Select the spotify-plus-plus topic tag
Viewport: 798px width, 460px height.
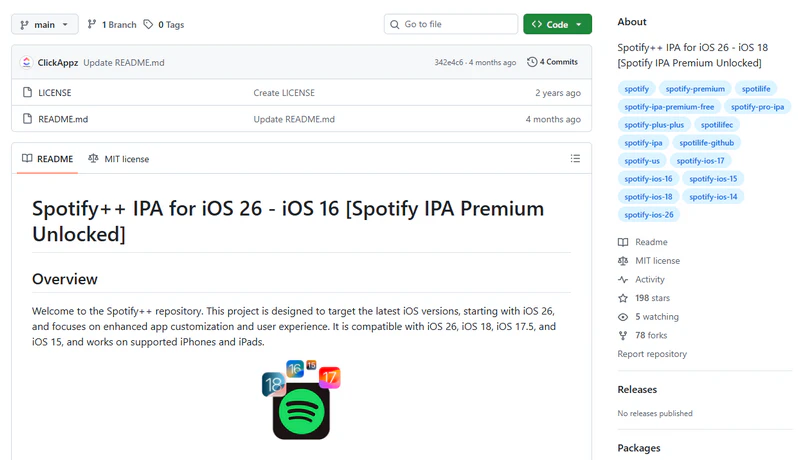coord(654,125)
